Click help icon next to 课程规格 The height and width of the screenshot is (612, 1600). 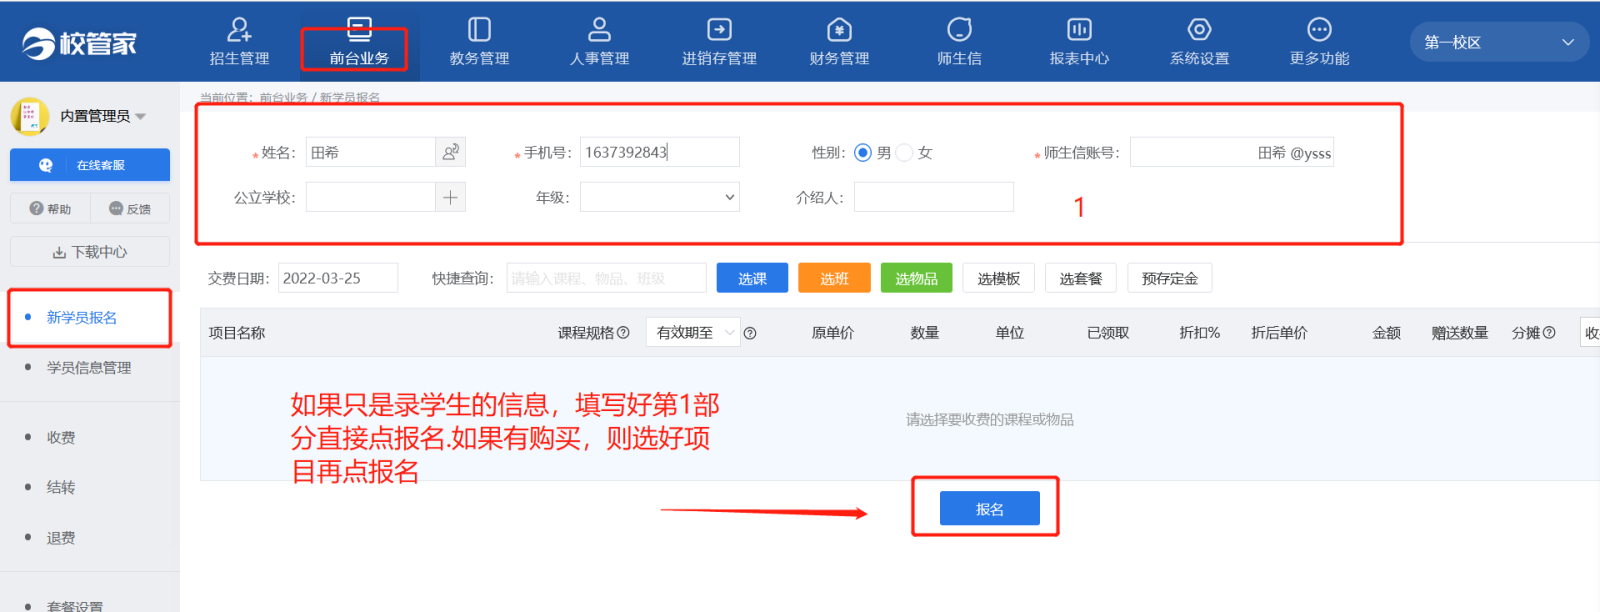(x=623, y=333)
